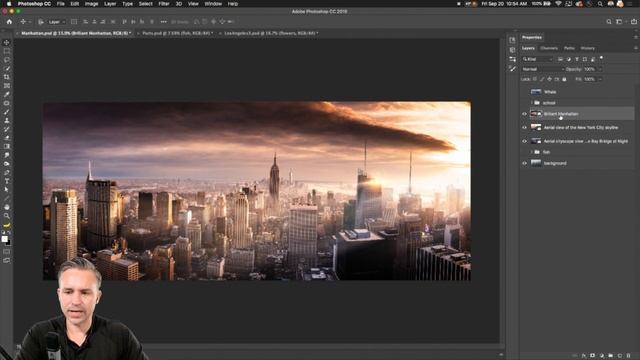This screenshot has width=640, height=360.
Task: Open the workspace switcher icon
Action: [620, 22]
